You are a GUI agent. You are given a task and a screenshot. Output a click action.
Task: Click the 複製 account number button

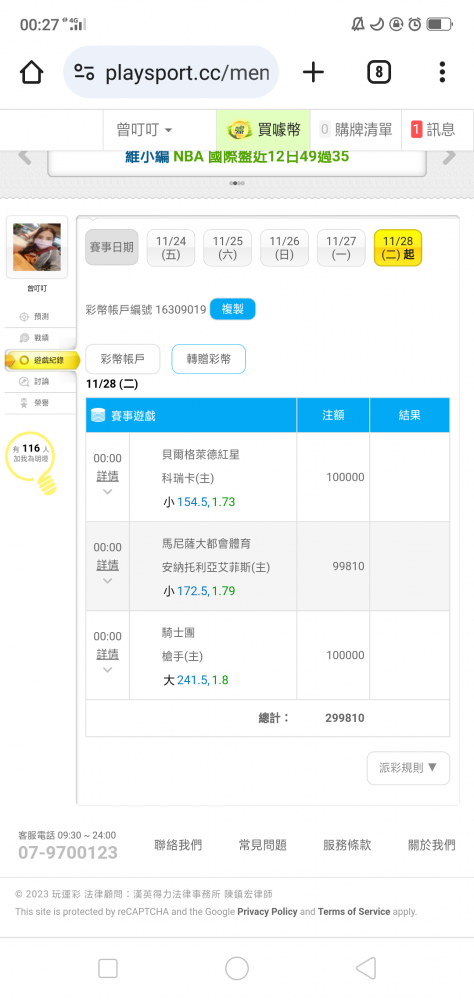[x=232, y=309]
